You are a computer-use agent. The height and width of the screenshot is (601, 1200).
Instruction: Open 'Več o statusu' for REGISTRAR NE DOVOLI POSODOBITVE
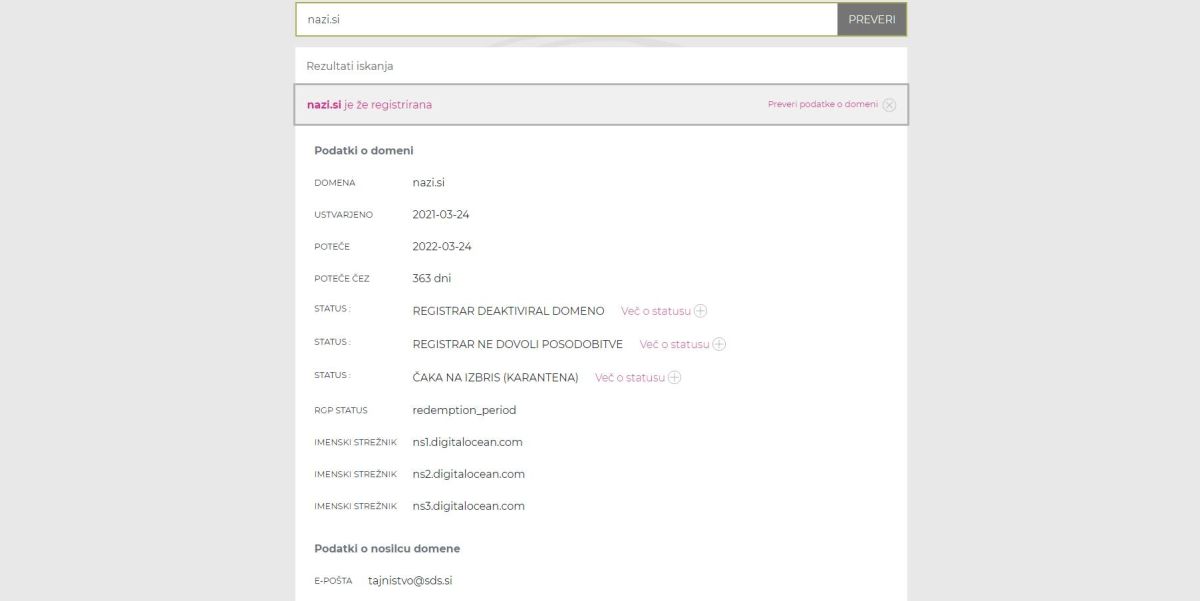674,344
